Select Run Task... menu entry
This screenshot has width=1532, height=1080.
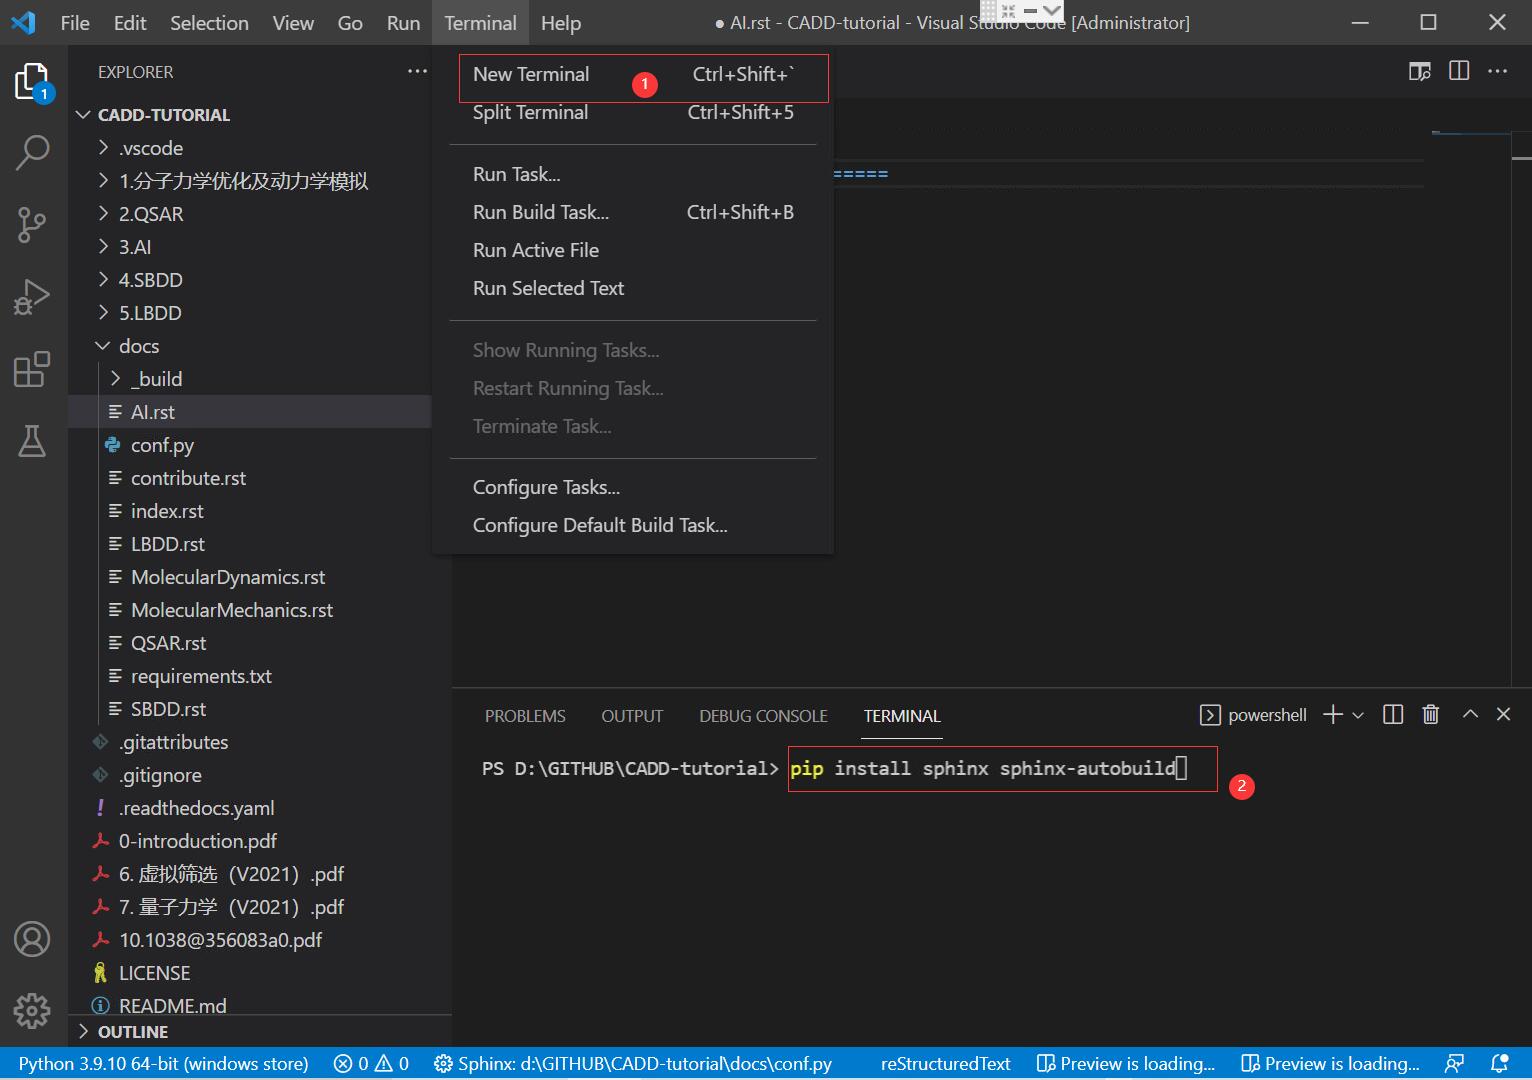(633, 174)
